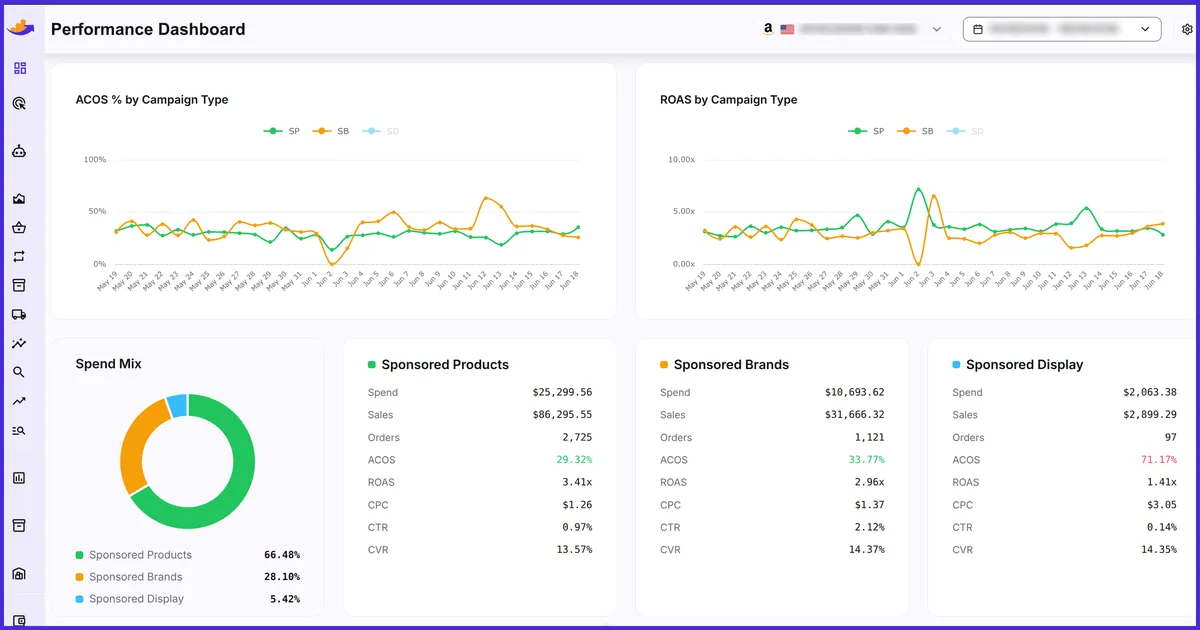Open the settings gear icon

1187,29
